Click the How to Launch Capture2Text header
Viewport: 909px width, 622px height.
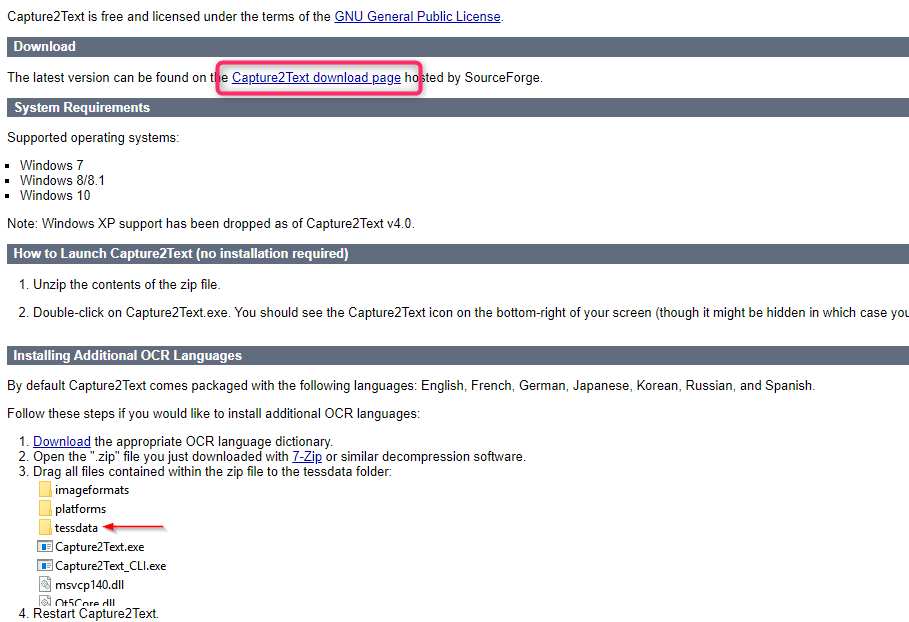point(181,254)
